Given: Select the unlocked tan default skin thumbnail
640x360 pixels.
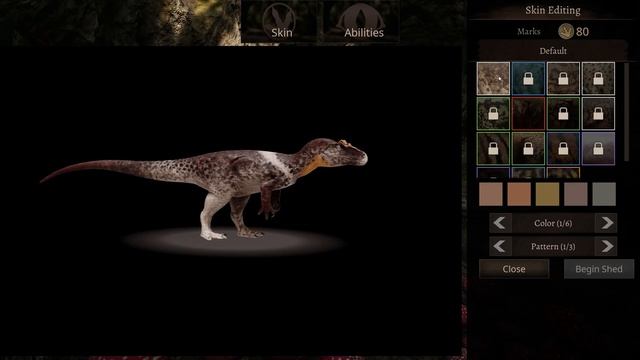Looking at the screenshot, I should [x=493, y=78].
